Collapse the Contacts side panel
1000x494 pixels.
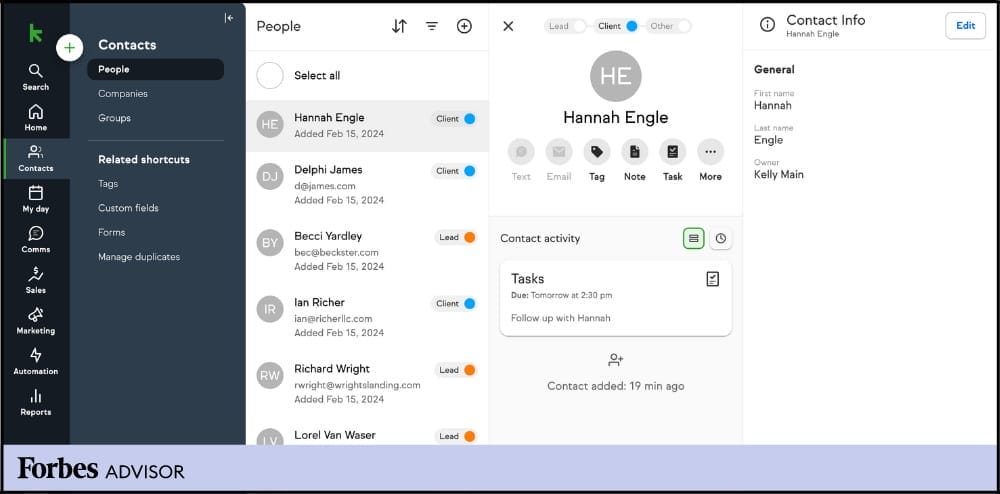228,18
